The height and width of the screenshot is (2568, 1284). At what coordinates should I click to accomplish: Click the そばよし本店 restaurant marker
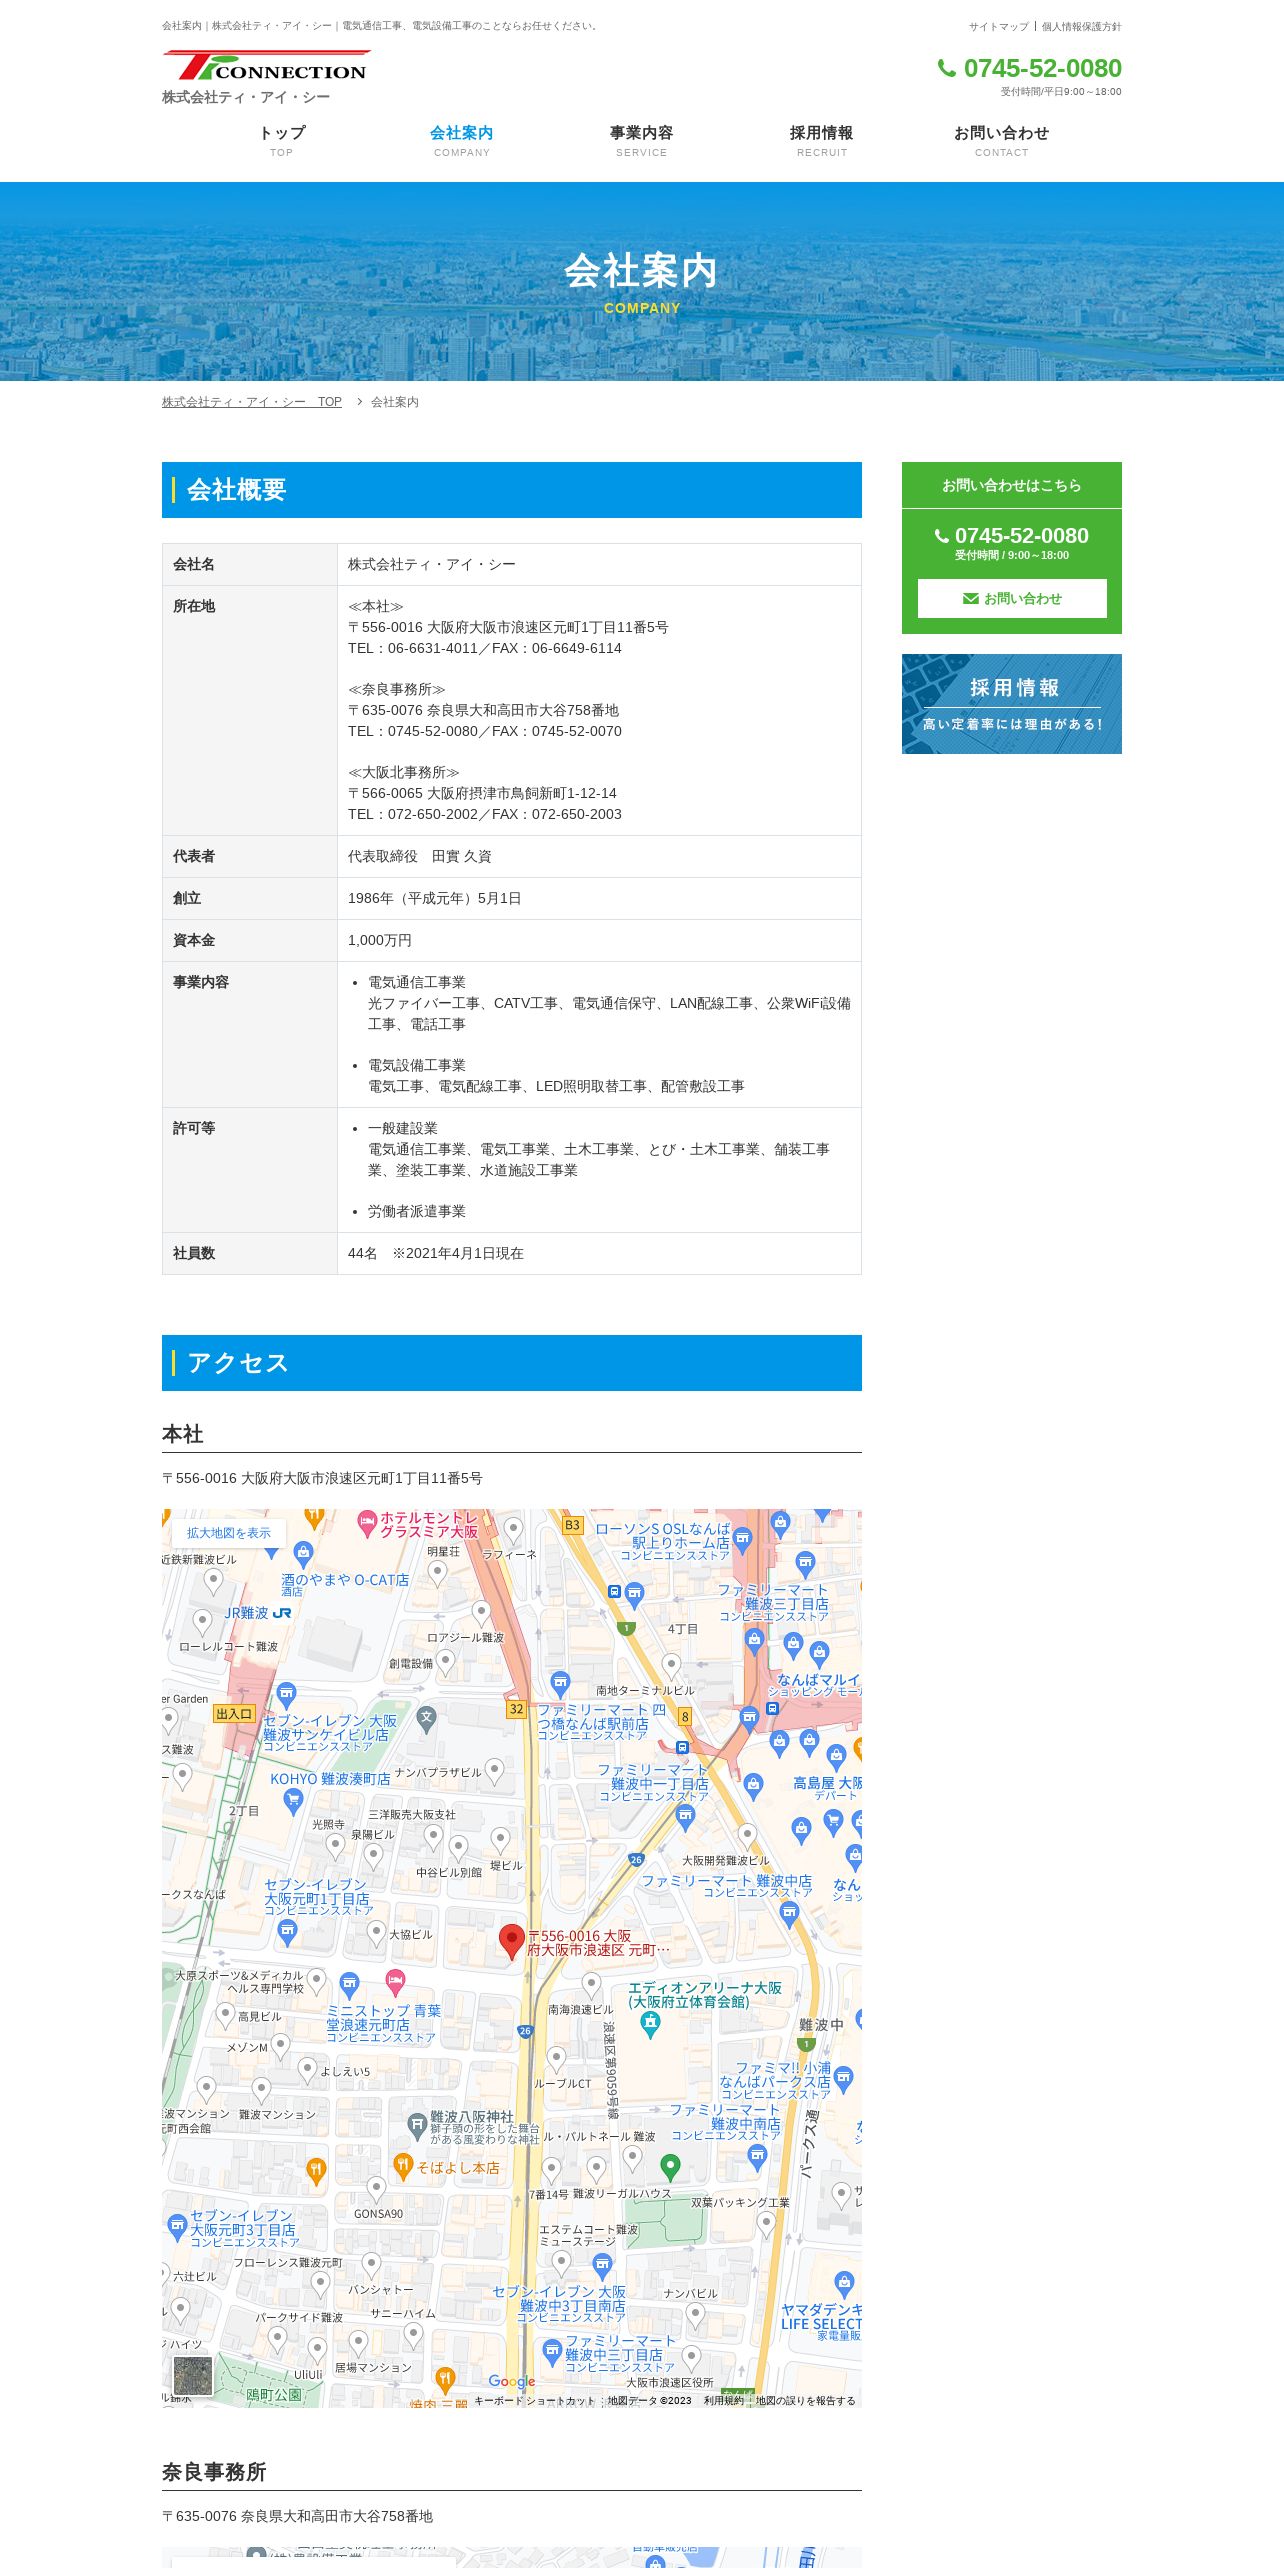coord(403,2167)
